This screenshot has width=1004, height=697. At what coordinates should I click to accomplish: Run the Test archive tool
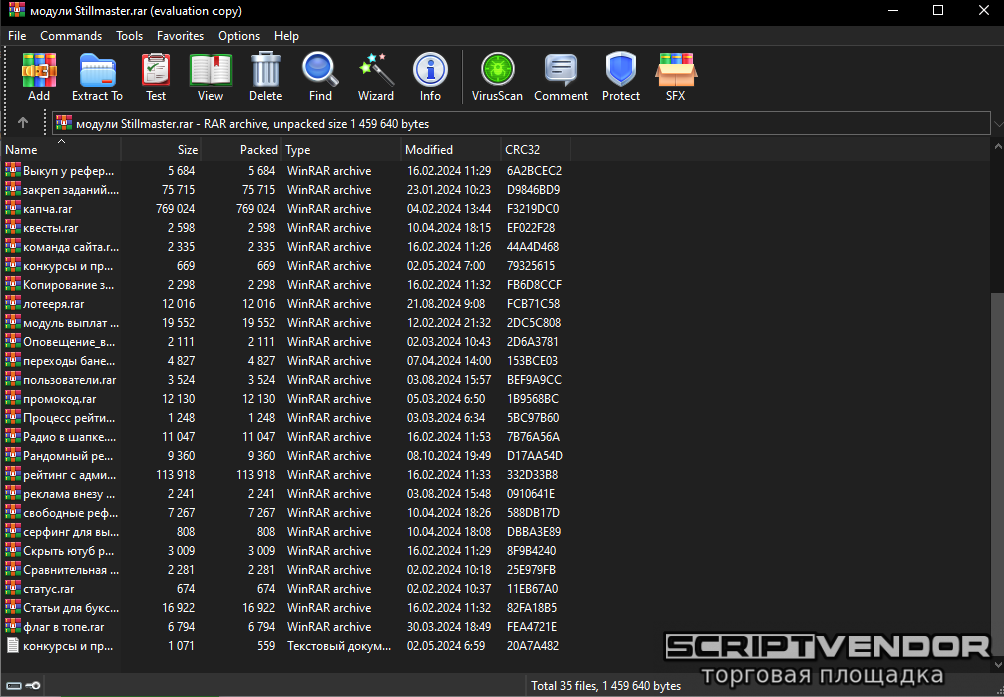(156, 77)
